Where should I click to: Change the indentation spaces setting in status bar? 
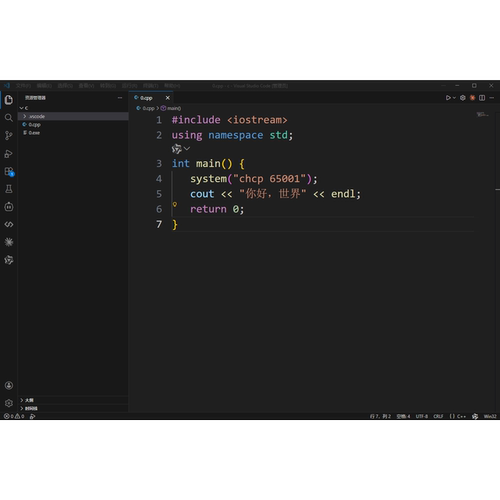coord(403,416)
